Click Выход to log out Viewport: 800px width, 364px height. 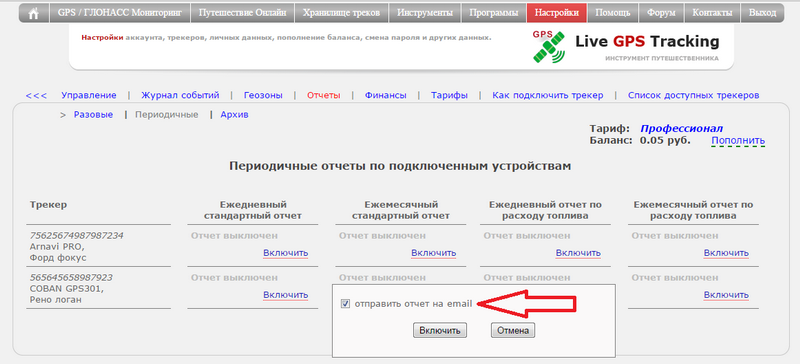(x=762, y=13)
